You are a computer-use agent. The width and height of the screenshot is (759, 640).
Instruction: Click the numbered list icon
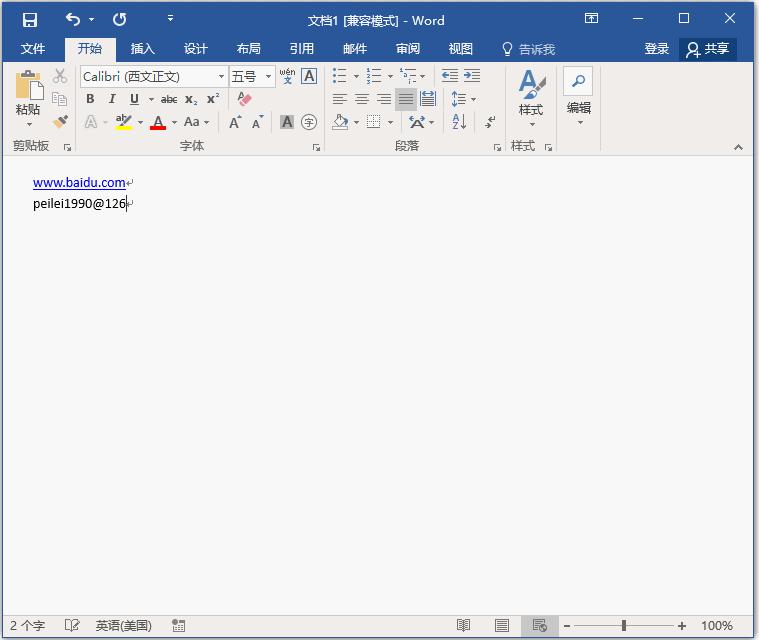click(374, 76)
